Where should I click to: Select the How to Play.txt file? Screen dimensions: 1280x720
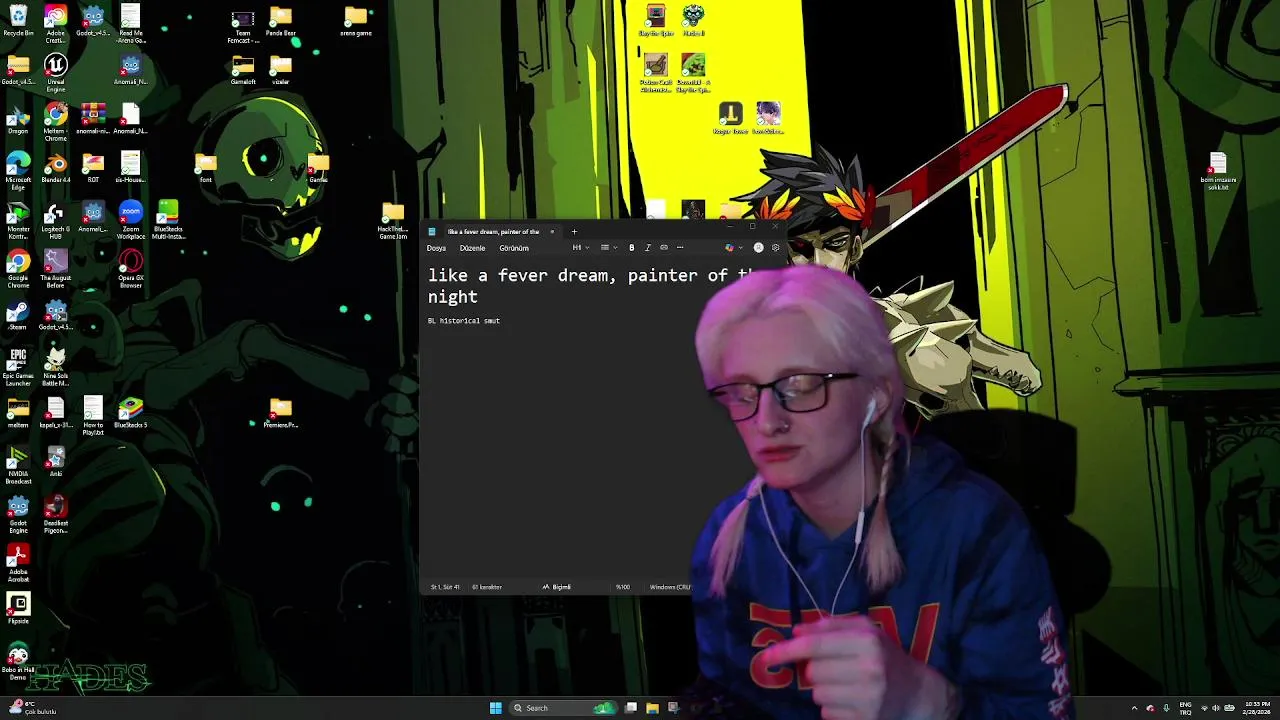click(93, 415)
